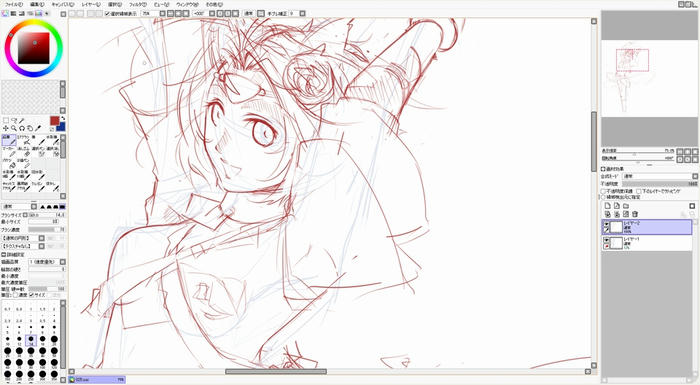Select the レイヤー1 layer row
This screenshot has height=385, width=700.
click(x=647, y=243)
